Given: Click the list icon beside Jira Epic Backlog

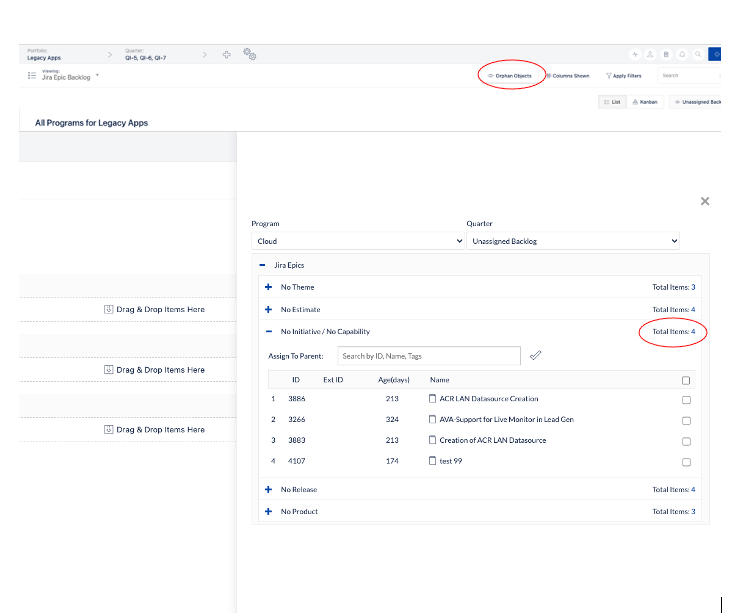Looking at the screenshot, I should 32,76.
